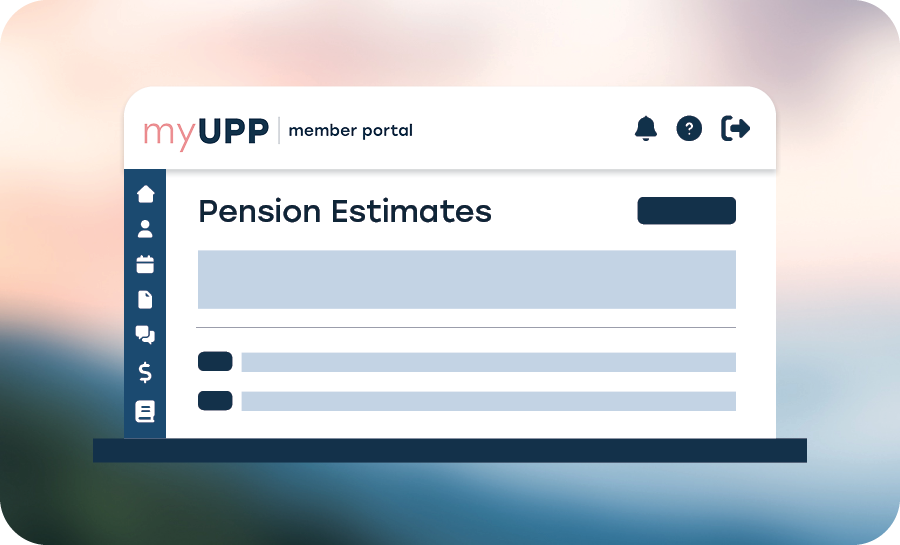Click the large light blue banner

click(x=466, y=279)
